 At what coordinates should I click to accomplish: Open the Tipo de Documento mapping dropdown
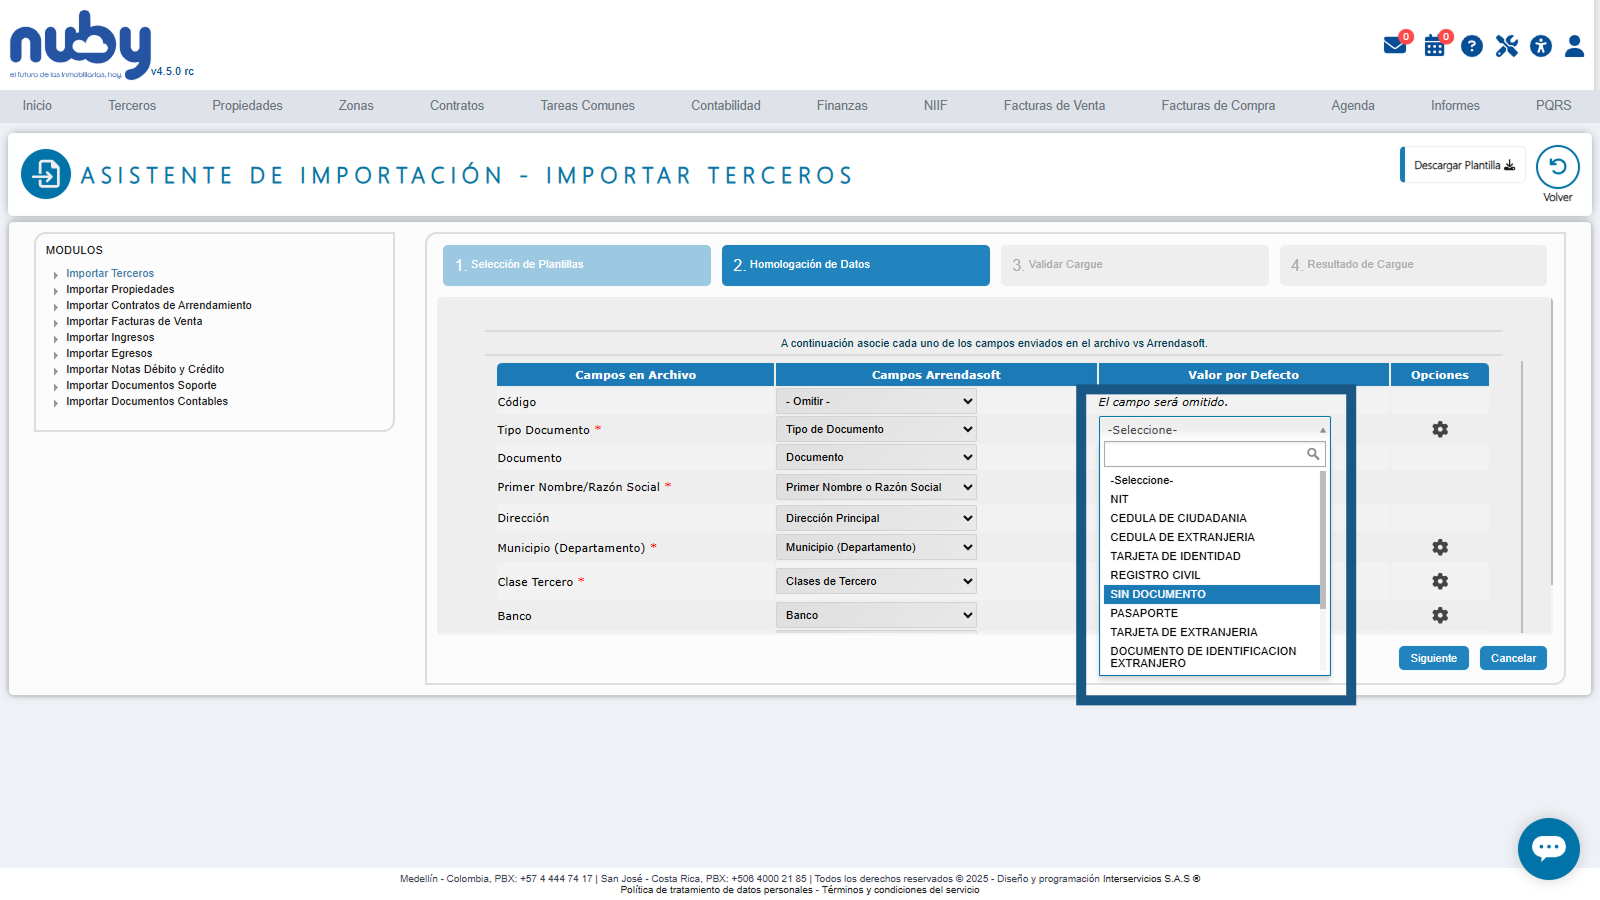pos(876,429)
